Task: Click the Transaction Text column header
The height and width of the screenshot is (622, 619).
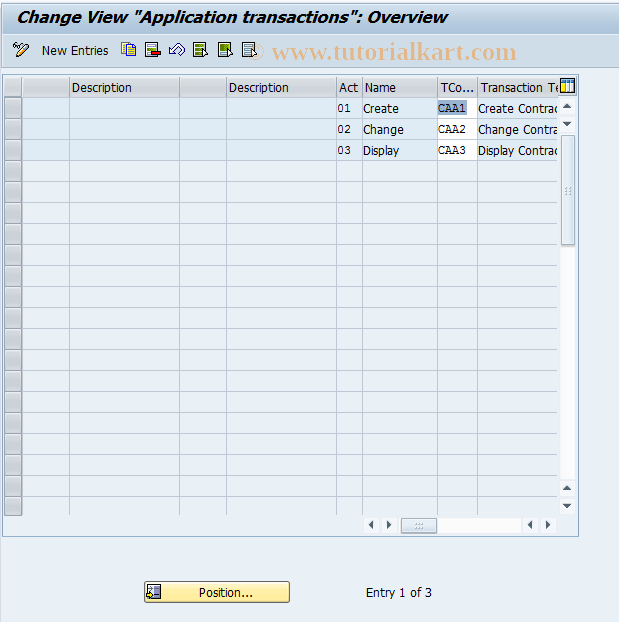Action: pos(518,88)
